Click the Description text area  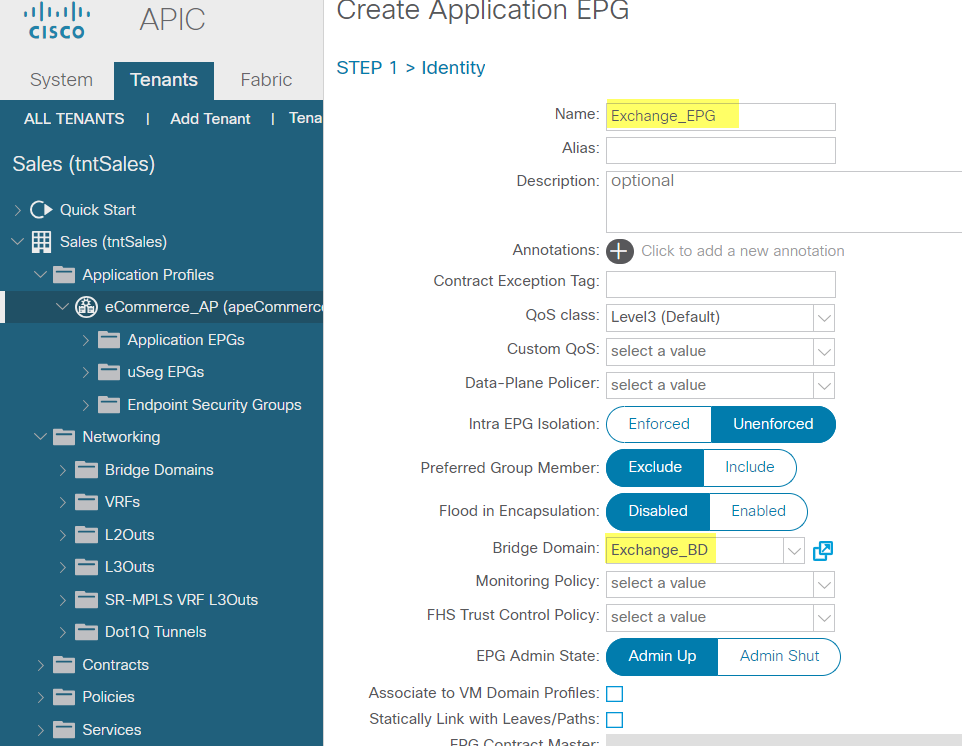tap(783, 202)
